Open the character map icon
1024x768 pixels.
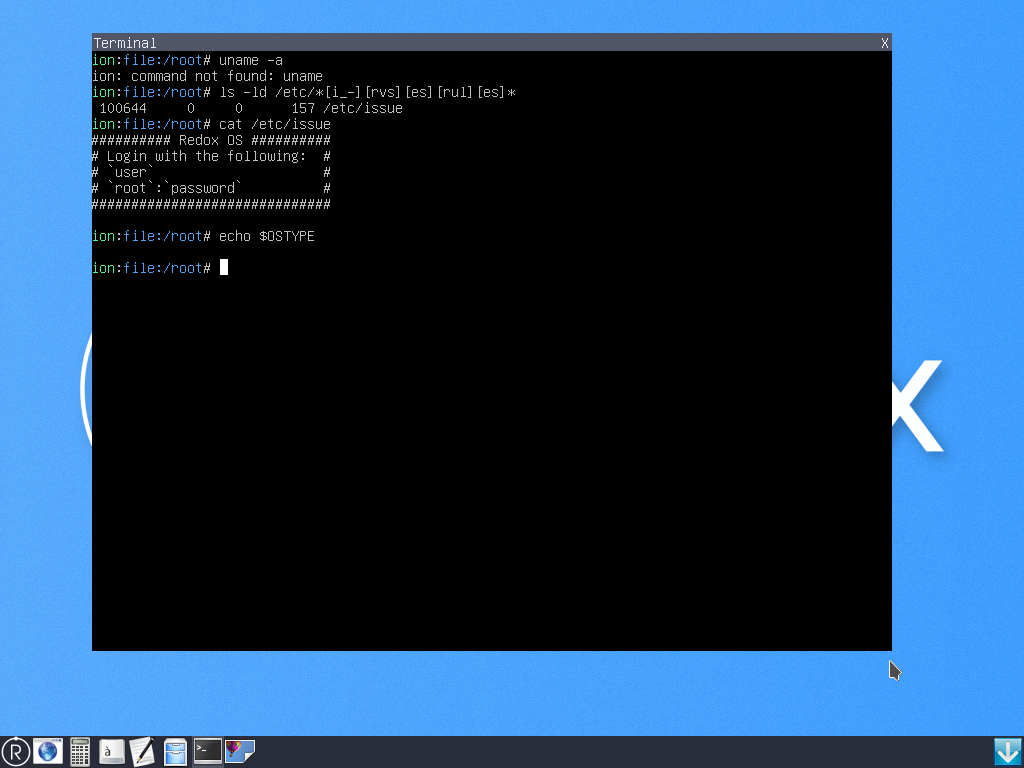(112, 752)
